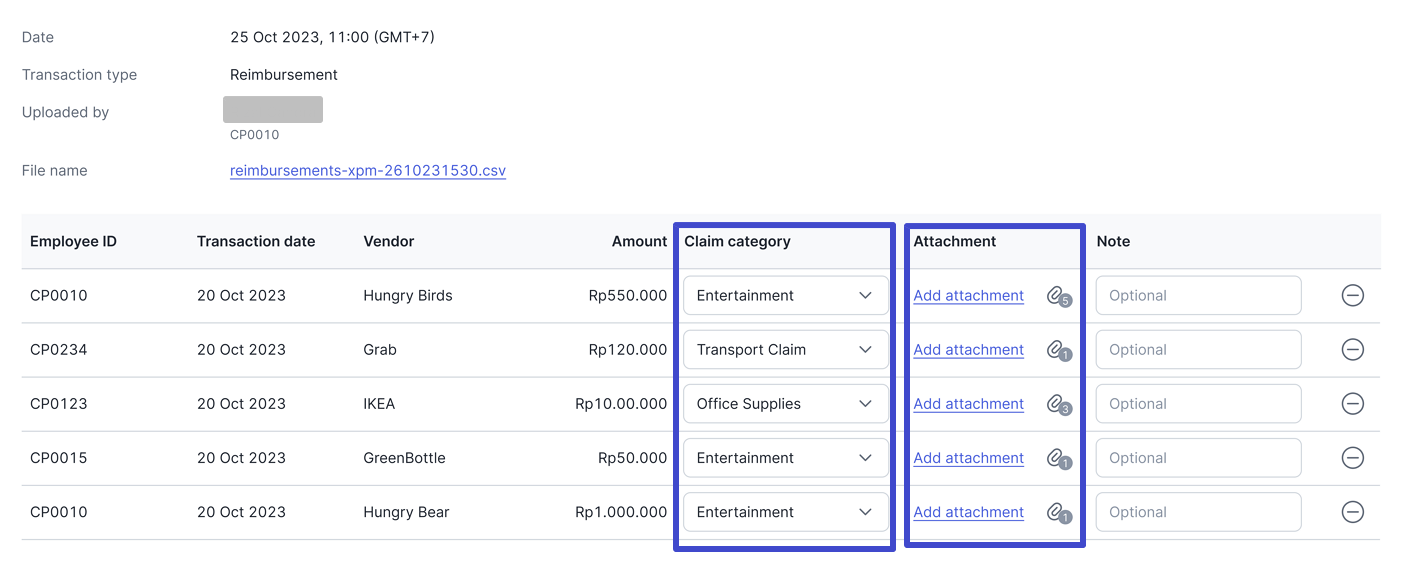Click the Note field in Grab row

click(x=1198, y=350)
